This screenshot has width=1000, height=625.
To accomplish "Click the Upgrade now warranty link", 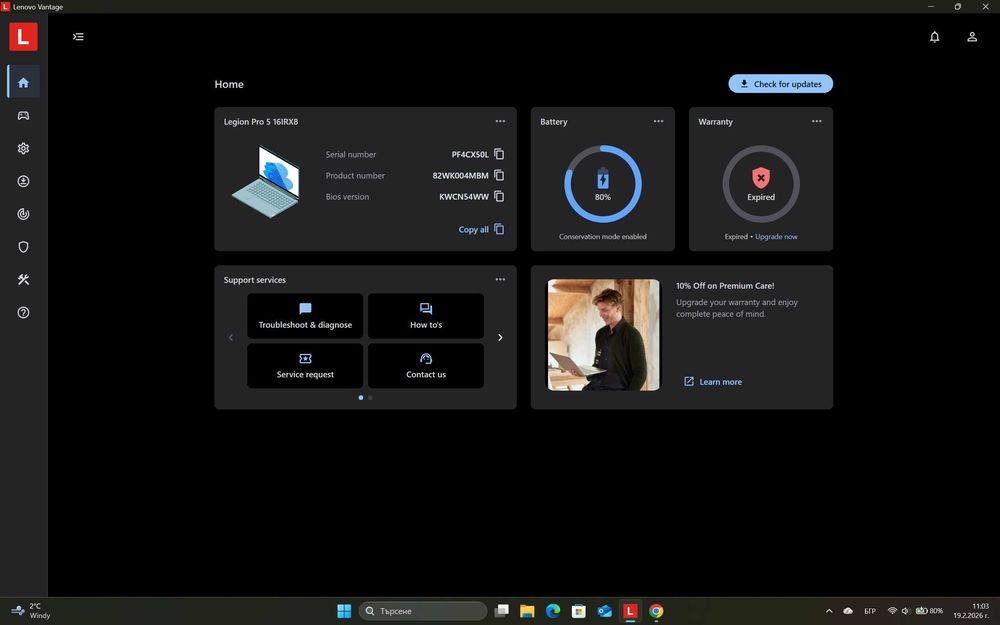I will tap(776, 237).
